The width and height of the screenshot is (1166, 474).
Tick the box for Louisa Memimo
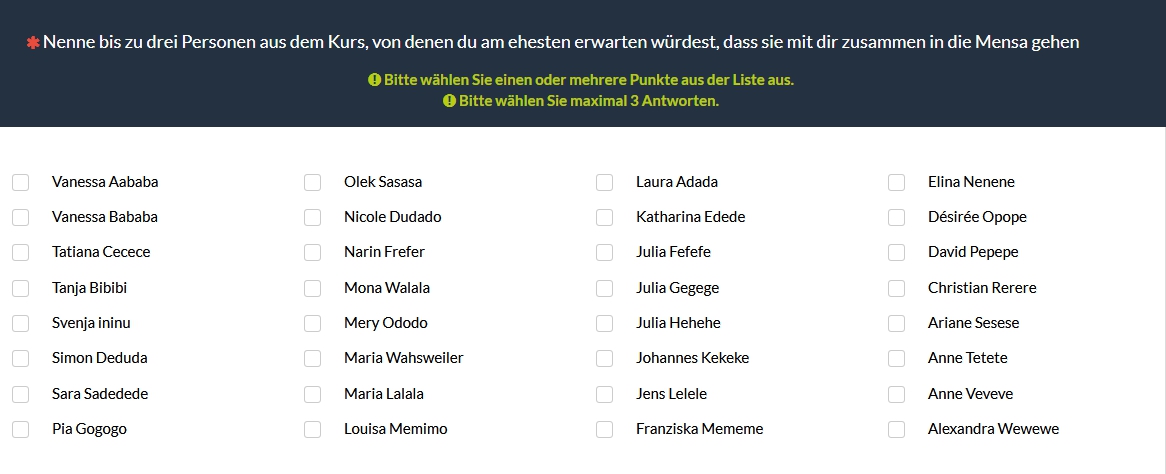(312, 429)
